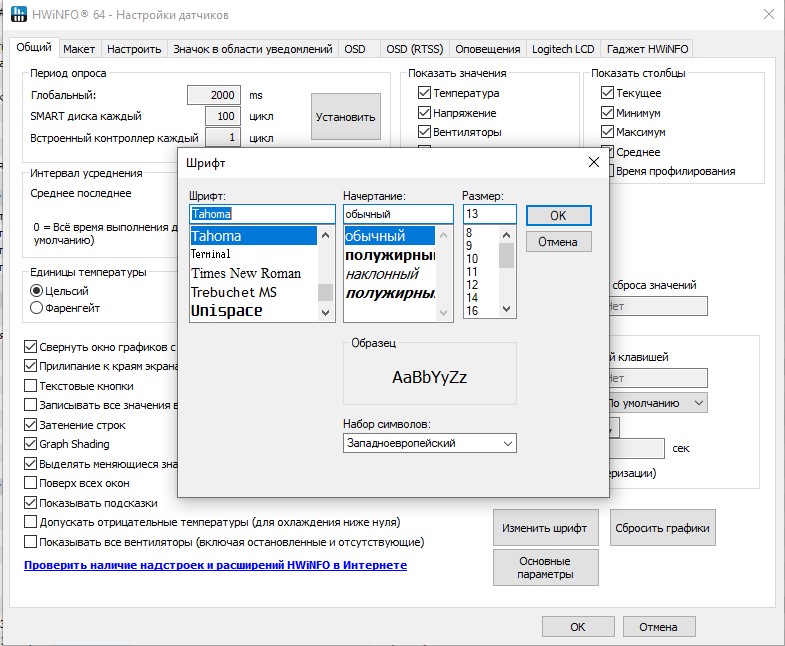This screenshot has height=646, width=785.
Task: Open the HWiNFO add-ons check link
Action: [215, 565]
